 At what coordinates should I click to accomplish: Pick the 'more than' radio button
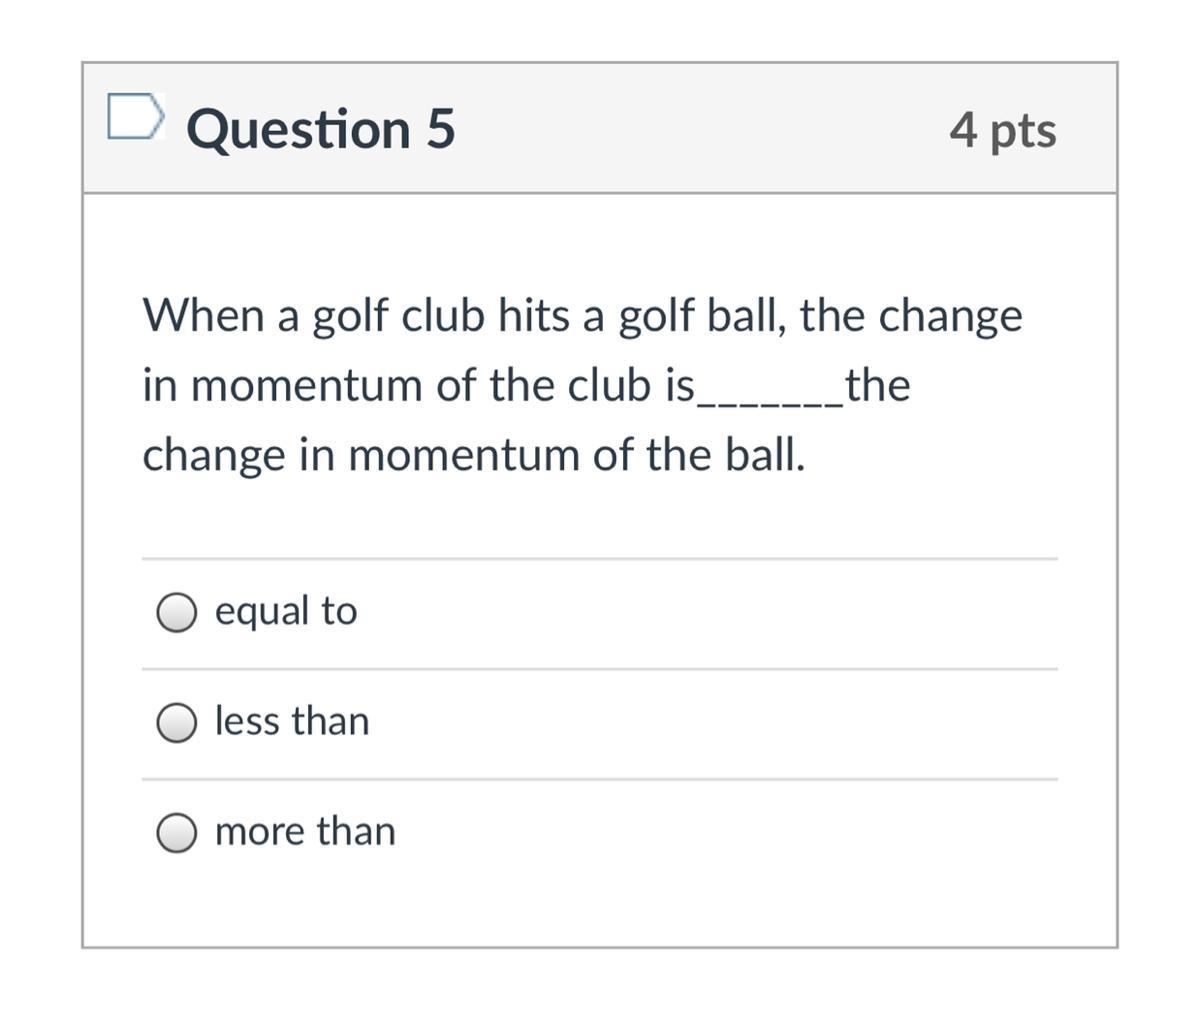177,832
